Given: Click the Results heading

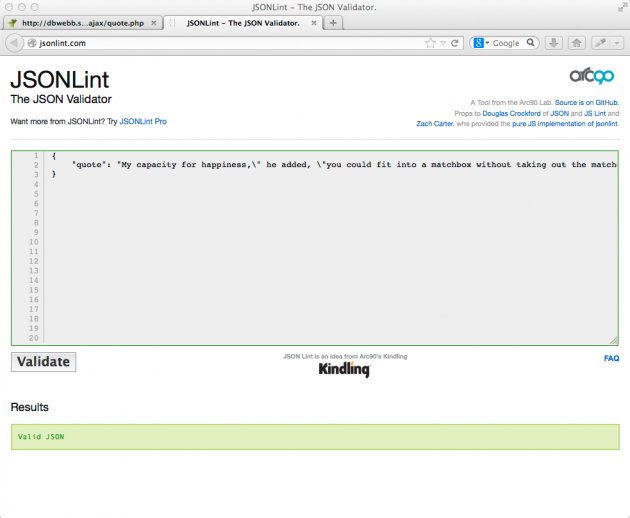Looking at the screenshot, I should pos(29,407).
